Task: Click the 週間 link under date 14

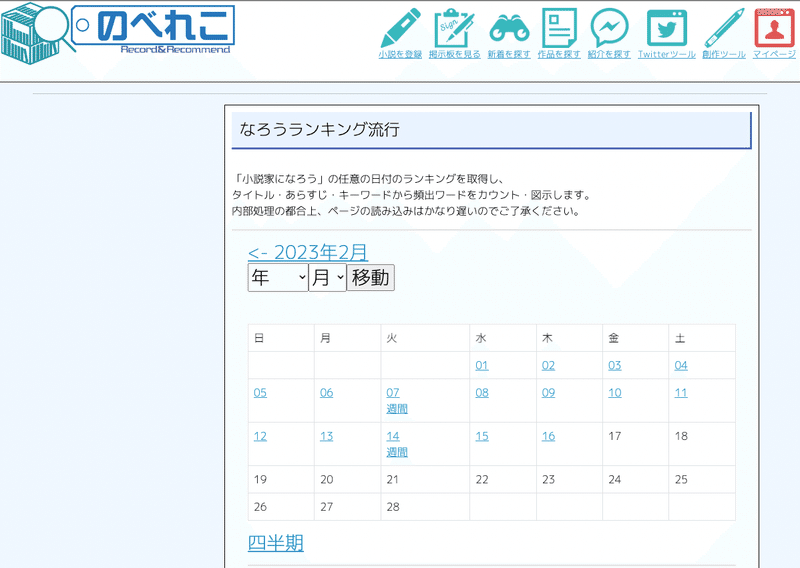Action: tap(396, 452)
